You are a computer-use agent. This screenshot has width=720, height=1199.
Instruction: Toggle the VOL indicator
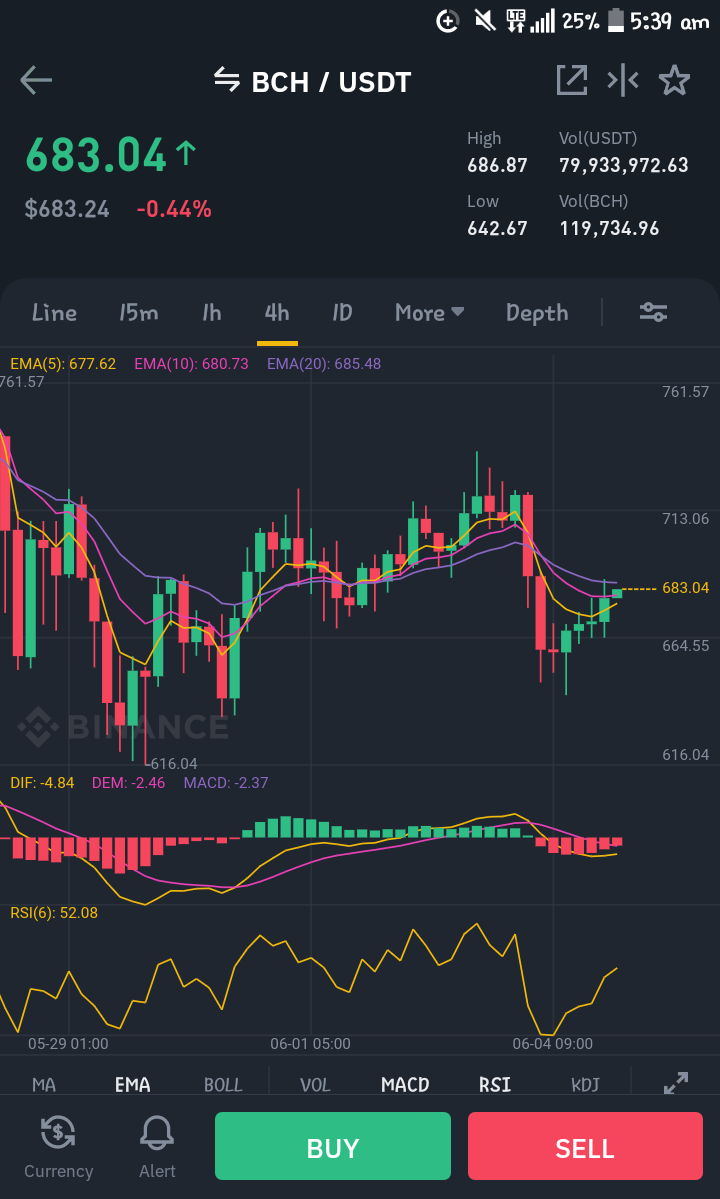pyautogui.click(x=315, y=1084)
